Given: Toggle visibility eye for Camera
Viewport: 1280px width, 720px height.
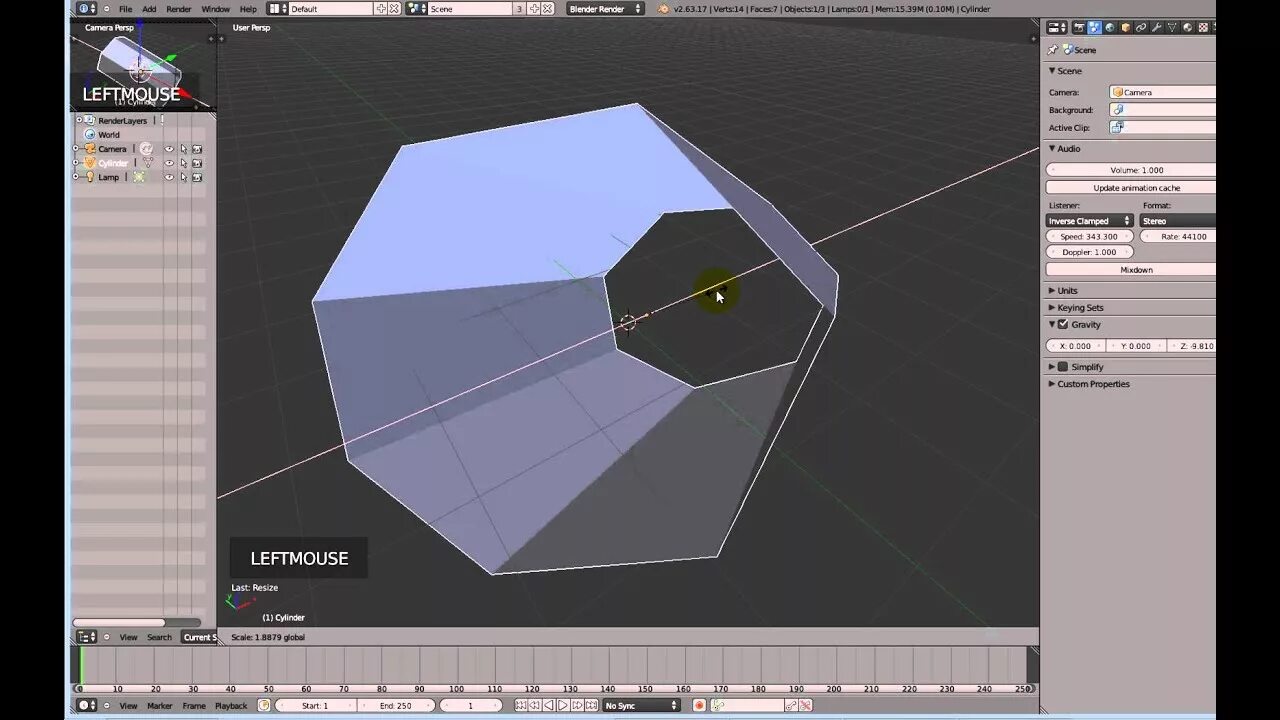Looking at the screenshot, I should tap(169, 149).
